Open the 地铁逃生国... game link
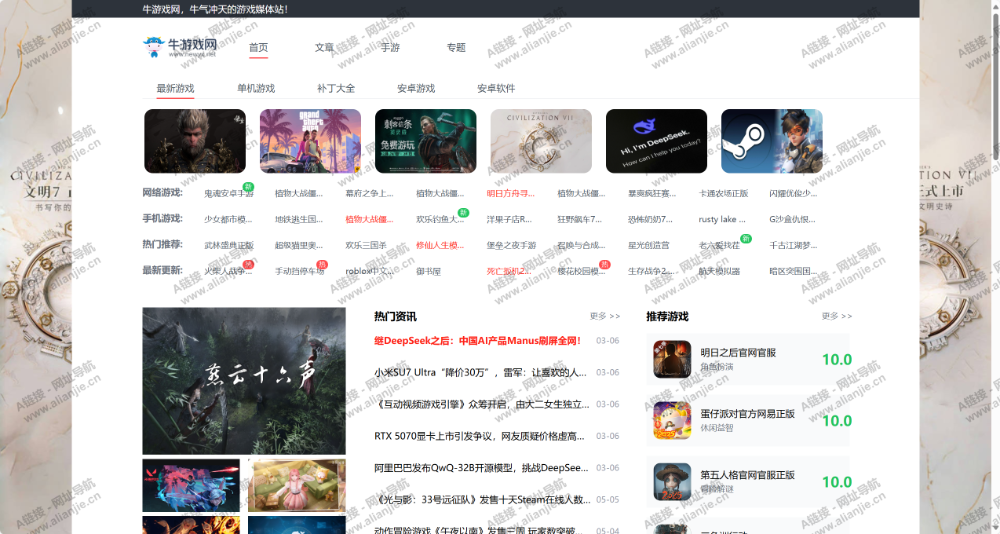 (298, 219)
